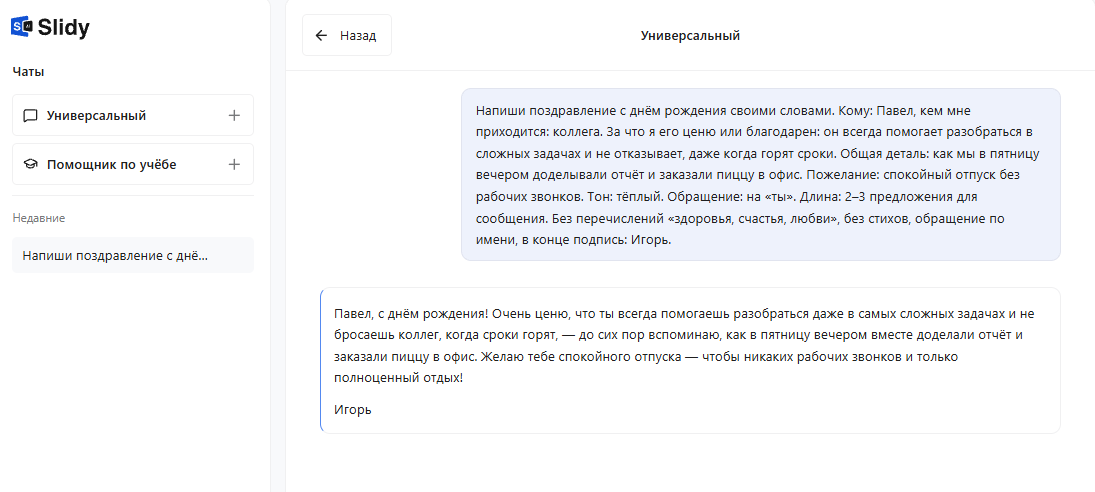Image resolution: width=1095 pixels, height=492 pixels.
Task: Click the user prompt message bubble
Action: pyautogui.click(x=760, y=174)
